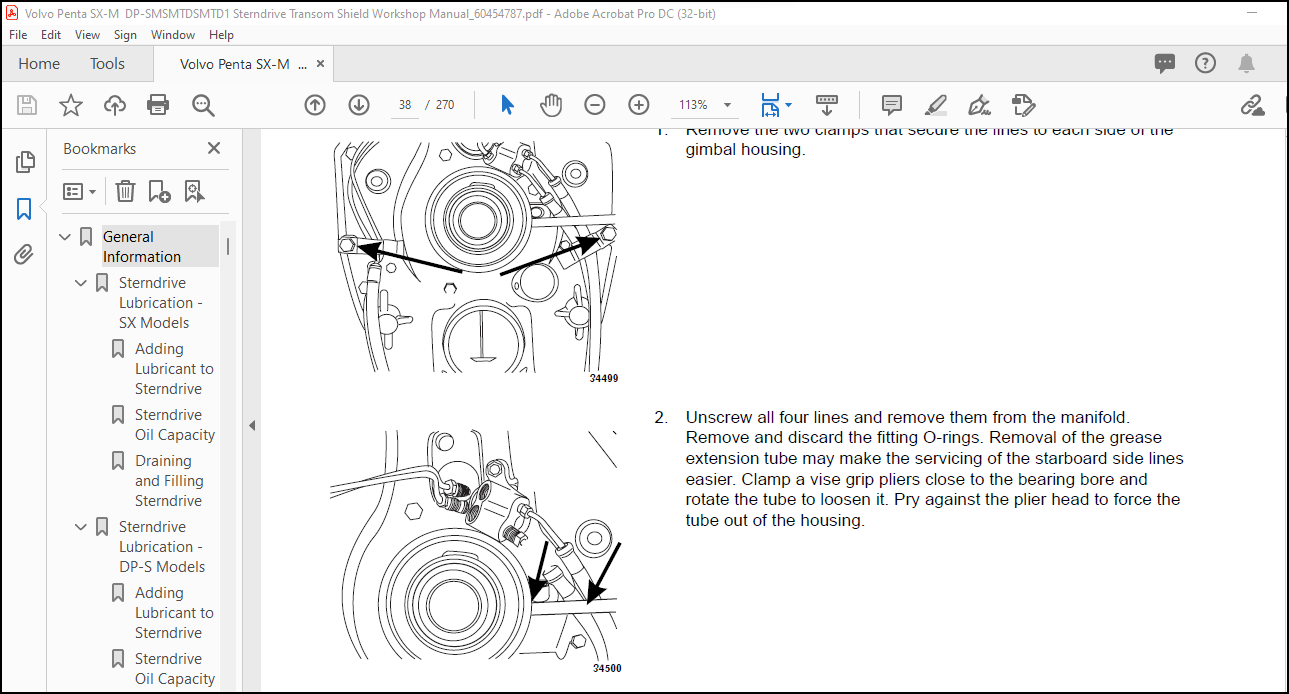
Task: Find the current bookmark
Action: tap(193, 191)
